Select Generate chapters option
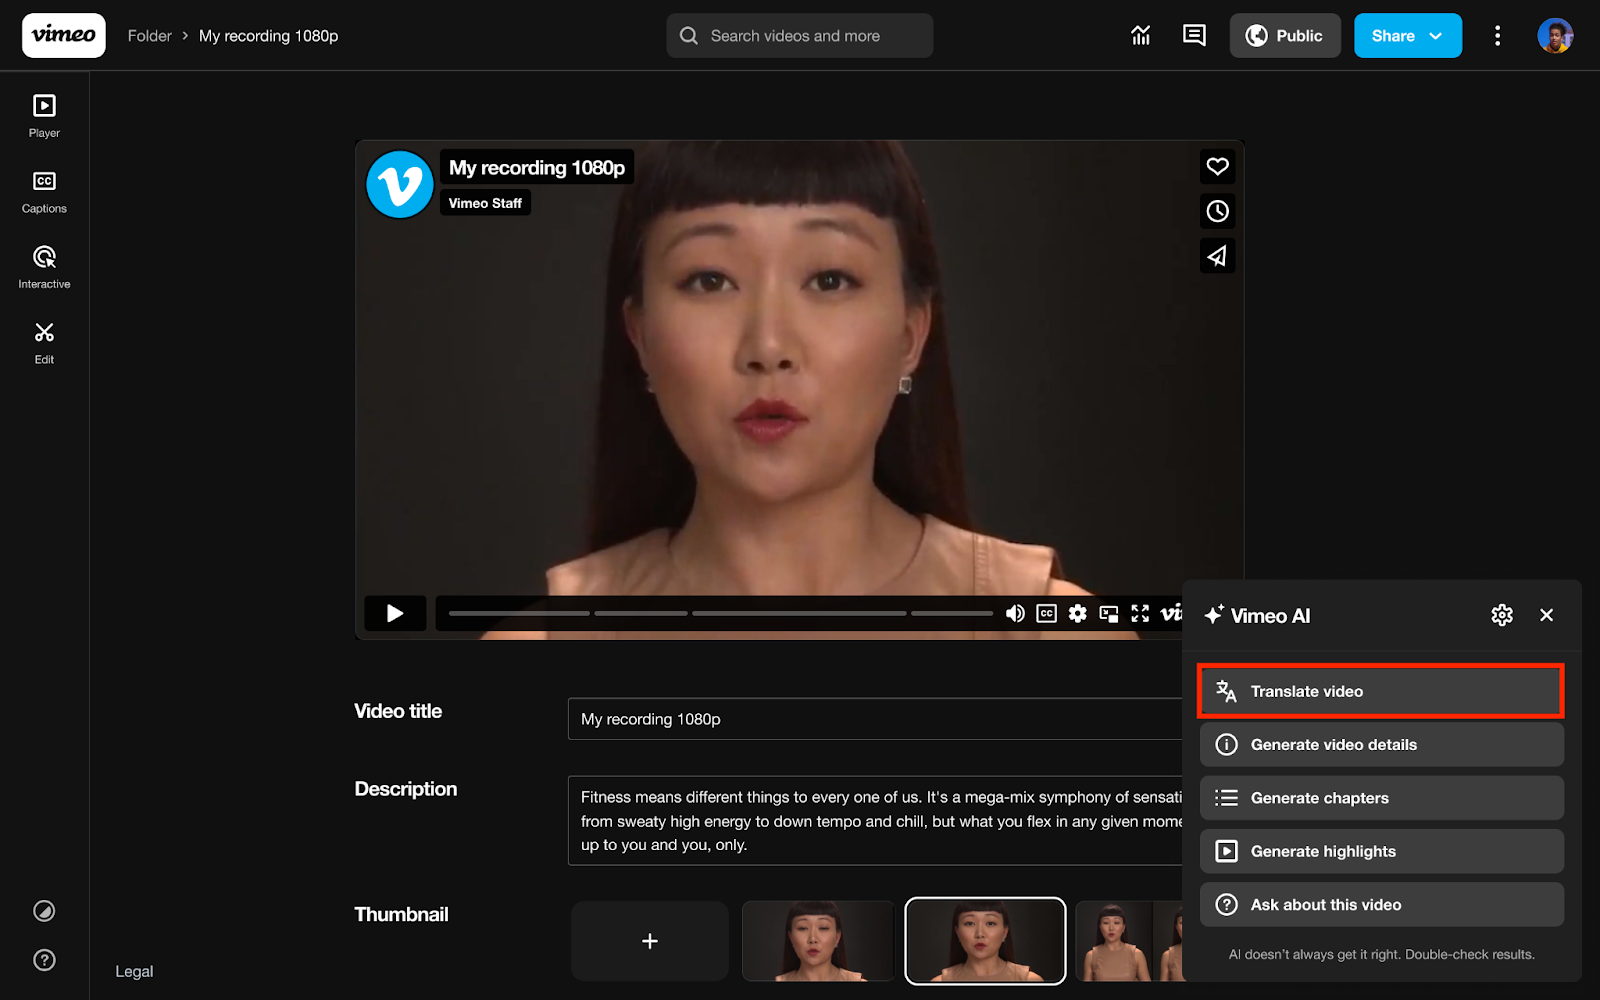Screen dimensions: 1600x1000 (1380, 798)
